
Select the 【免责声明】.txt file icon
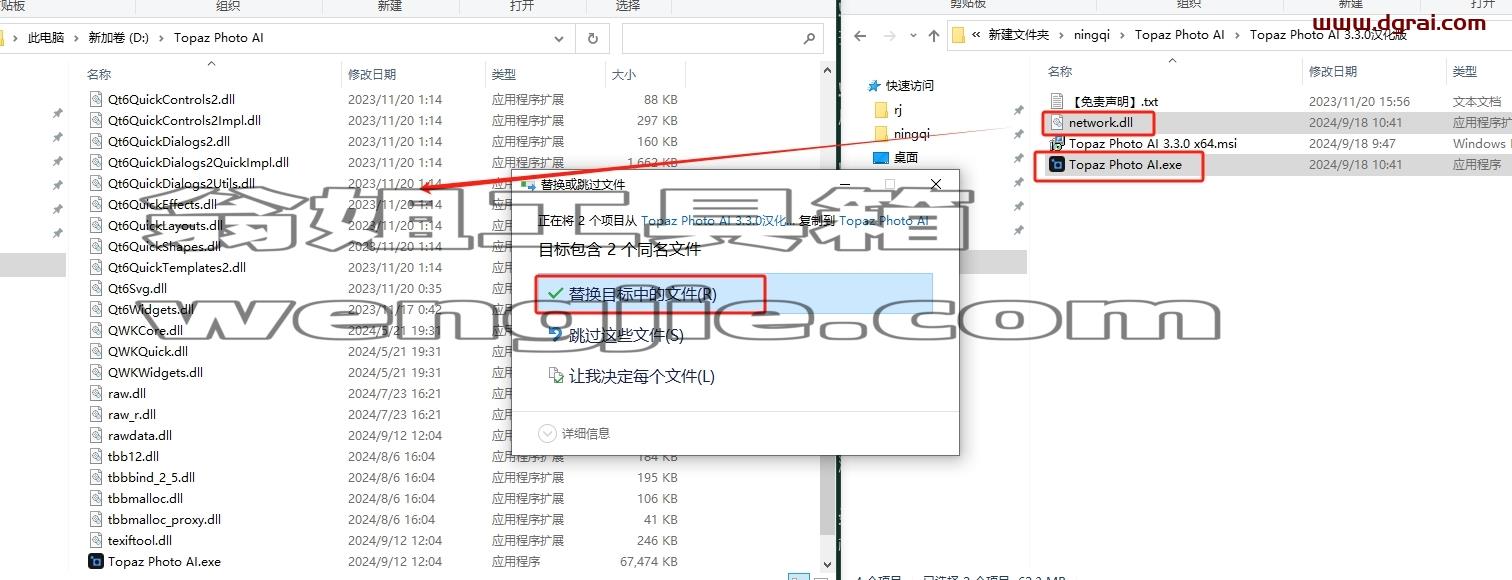[1057, 102]
